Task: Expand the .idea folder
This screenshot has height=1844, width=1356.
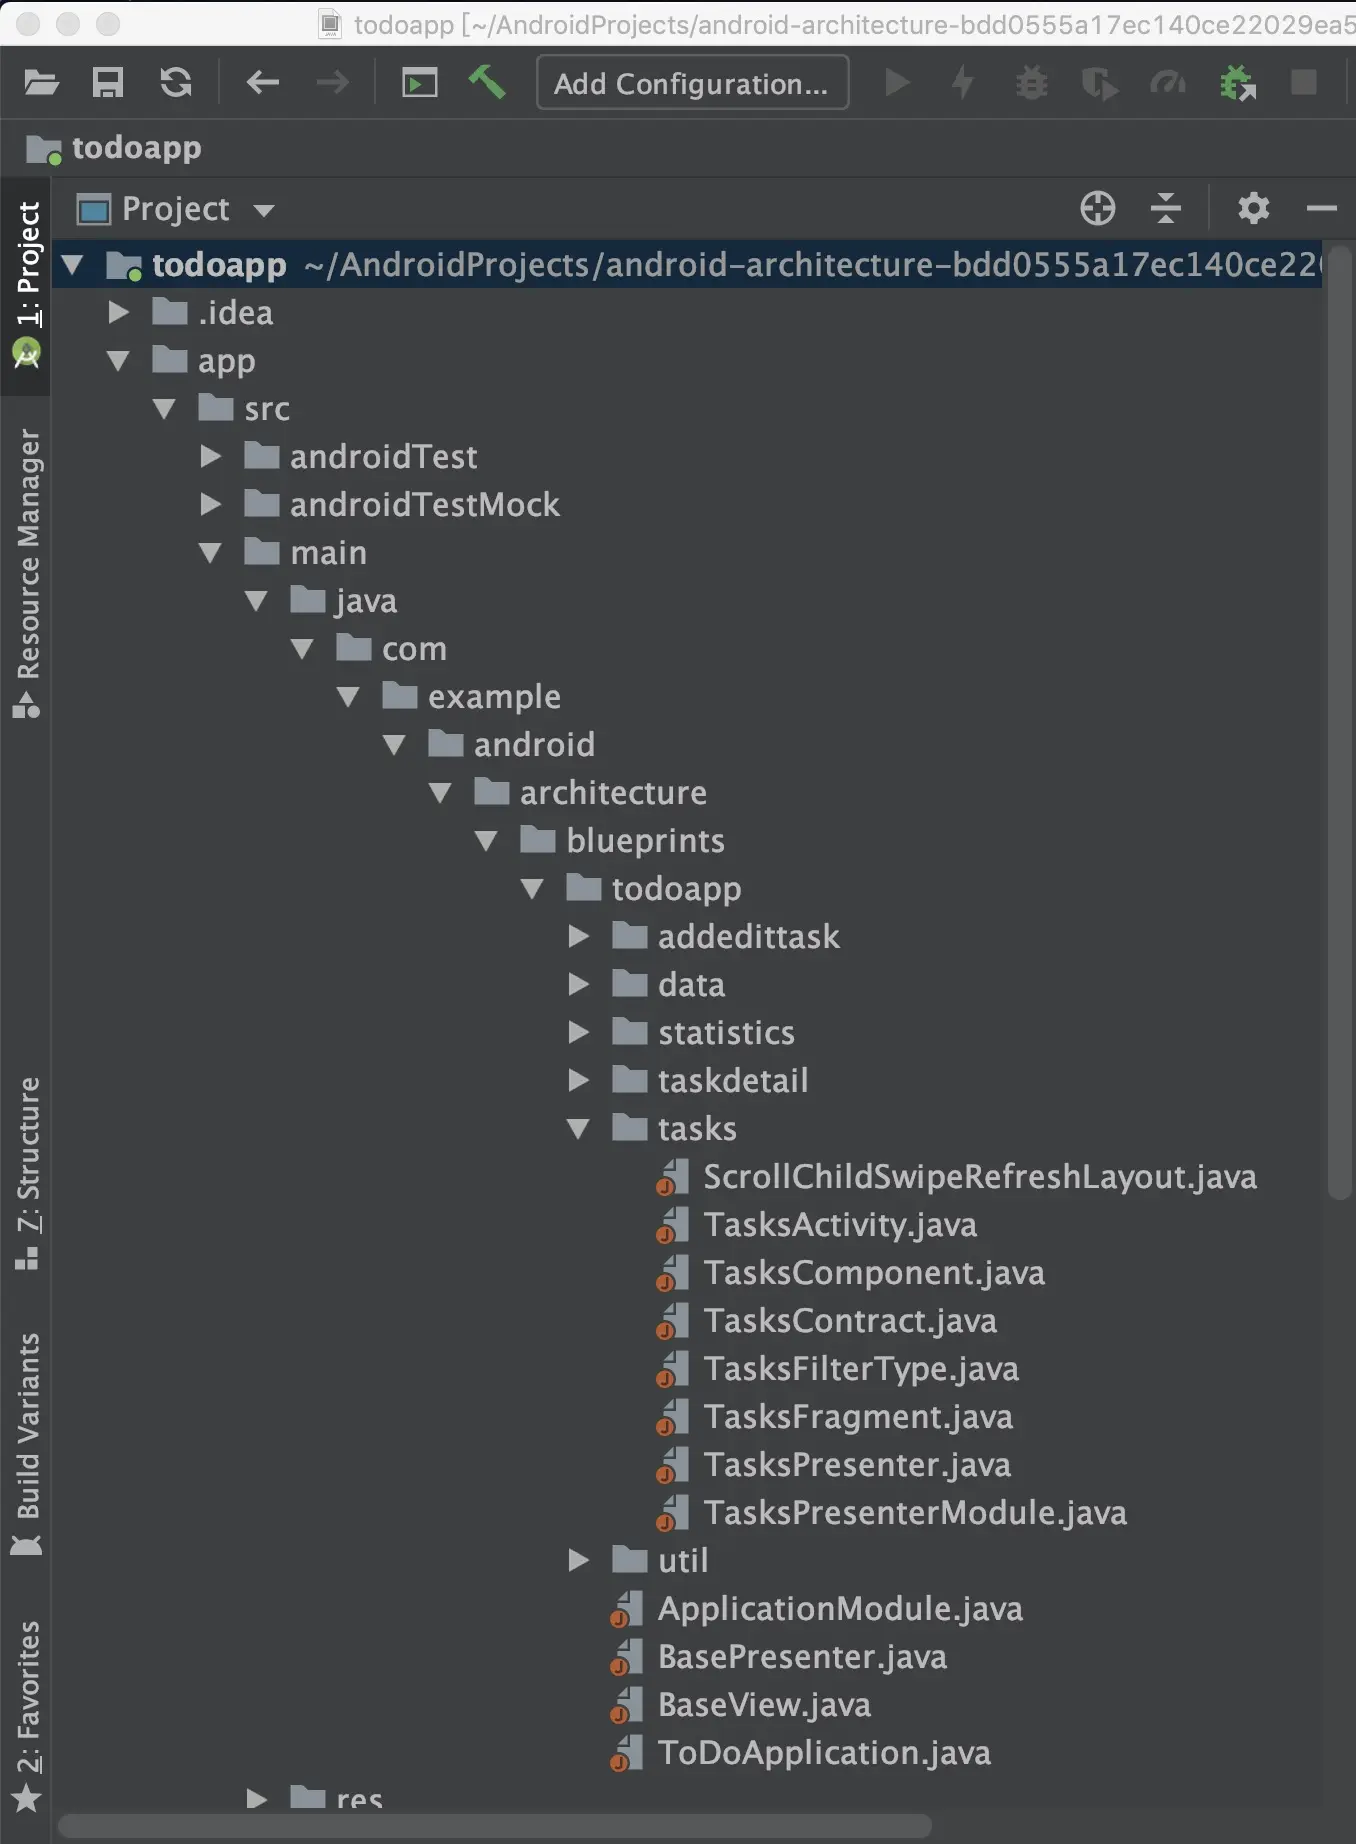Action: 118,312
